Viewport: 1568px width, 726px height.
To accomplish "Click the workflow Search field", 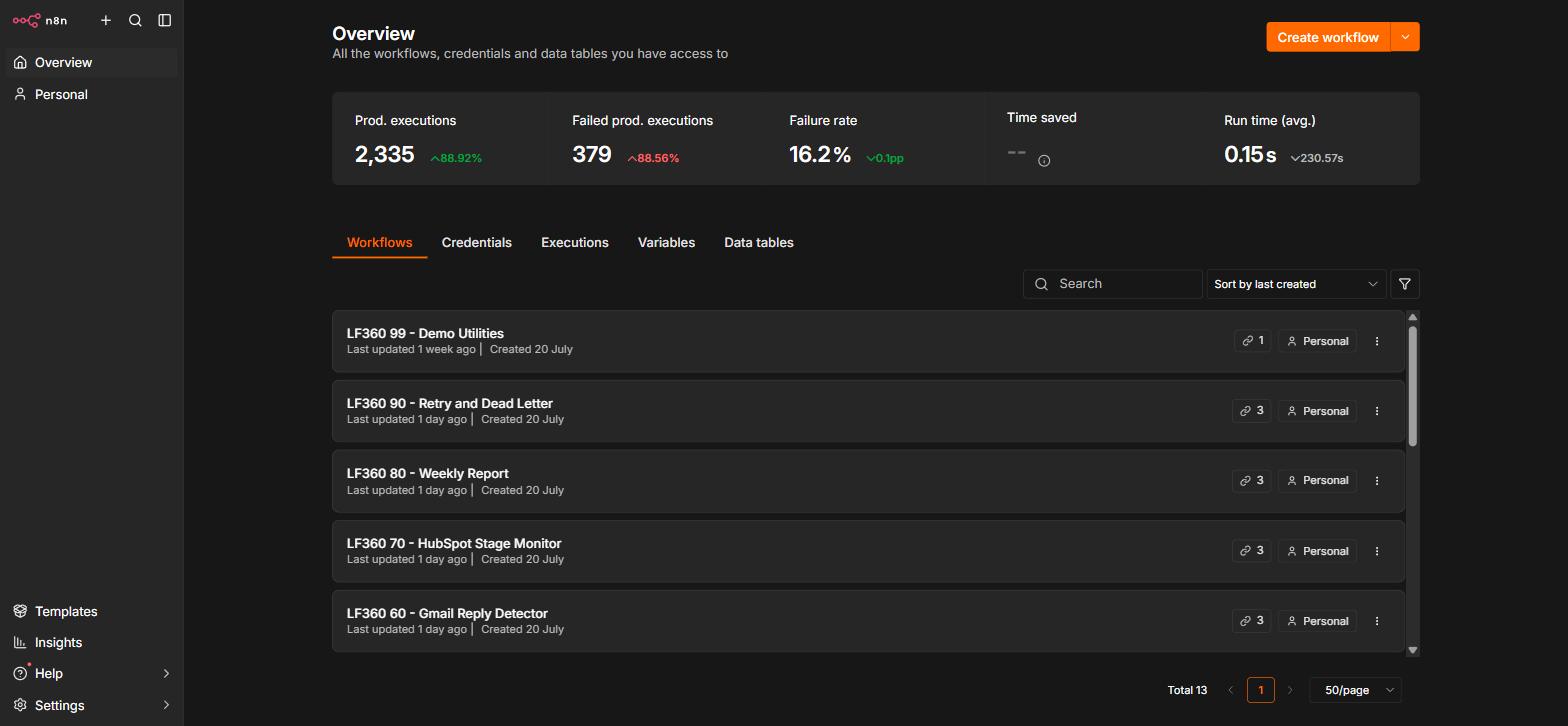I will (x=1112, y=284).
